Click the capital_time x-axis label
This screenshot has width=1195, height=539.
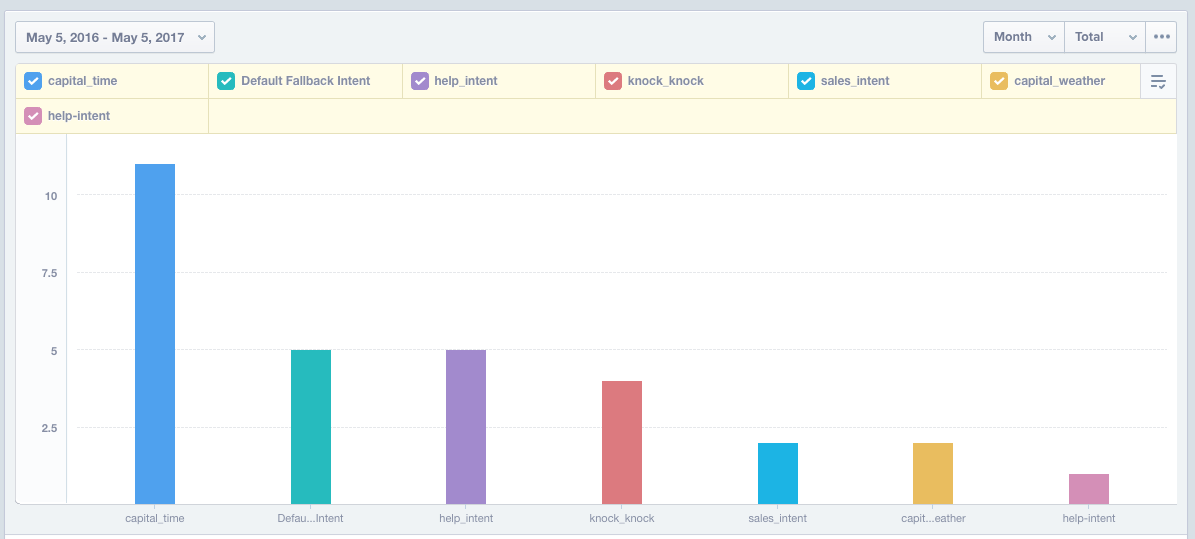(155, 518)
